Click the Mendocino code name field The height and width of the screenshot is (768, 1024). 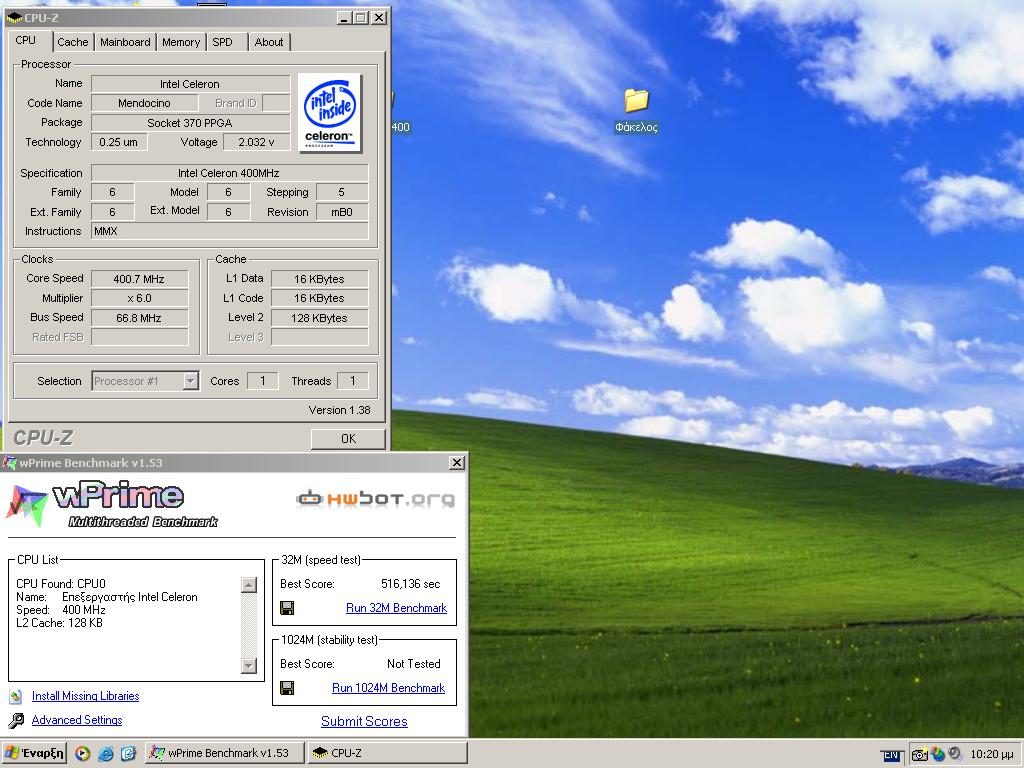[x=144, y=103]
